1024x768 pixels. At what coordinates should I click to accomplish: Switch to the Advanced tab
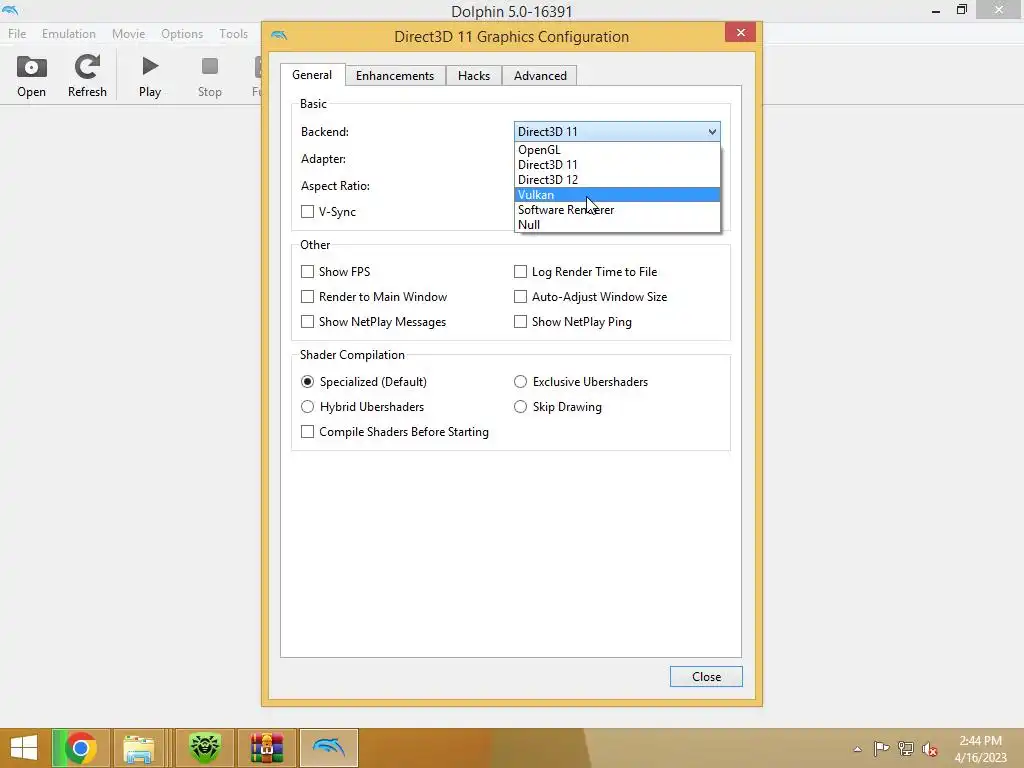pyautogui.click(x=540, y=76)
